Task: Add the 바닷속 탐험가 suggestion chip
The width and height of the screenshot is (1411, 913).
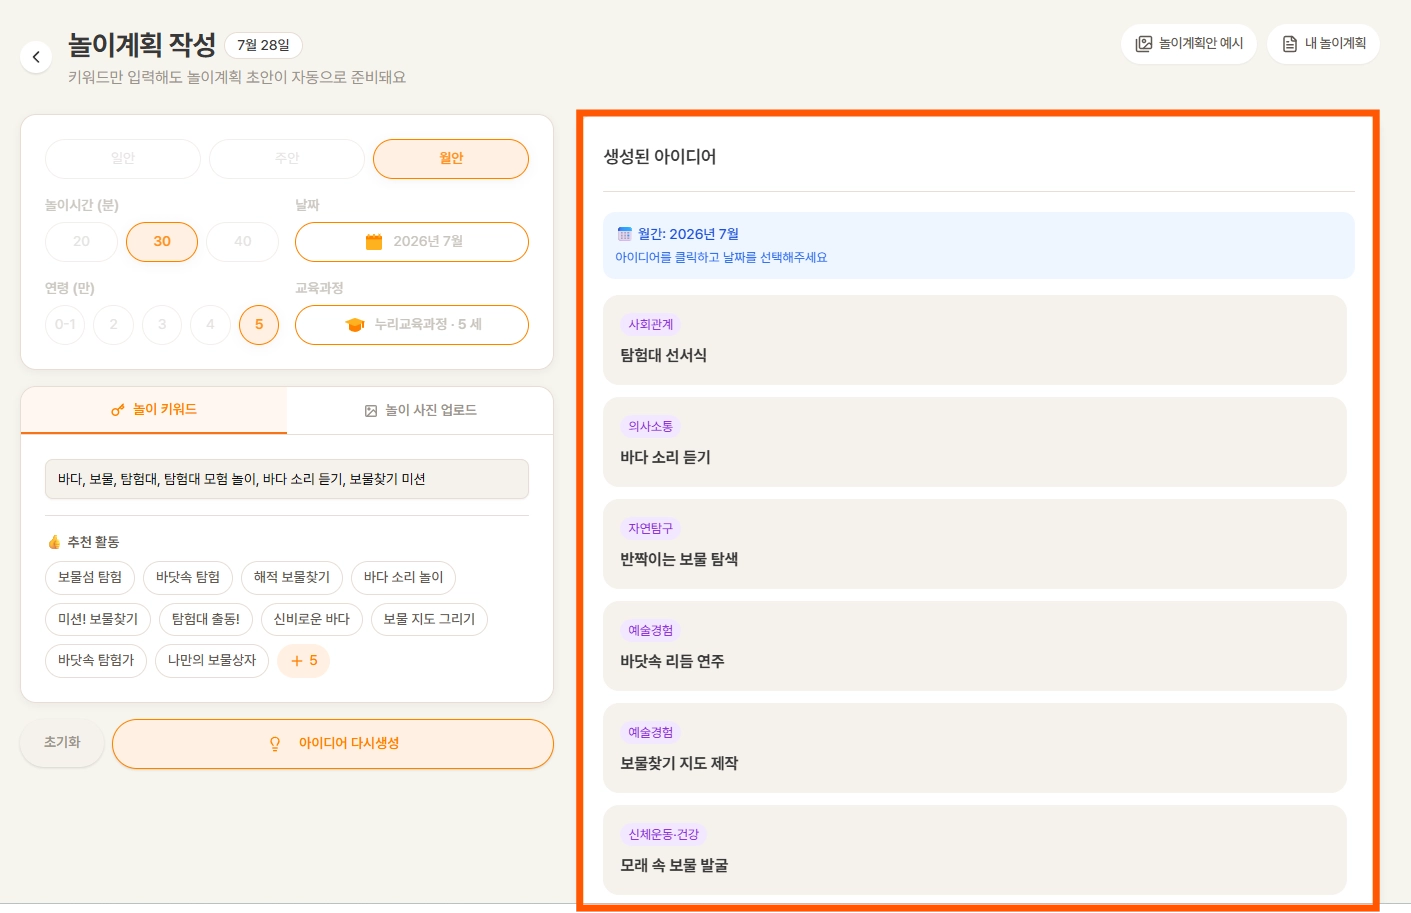Action: (96, 661)
